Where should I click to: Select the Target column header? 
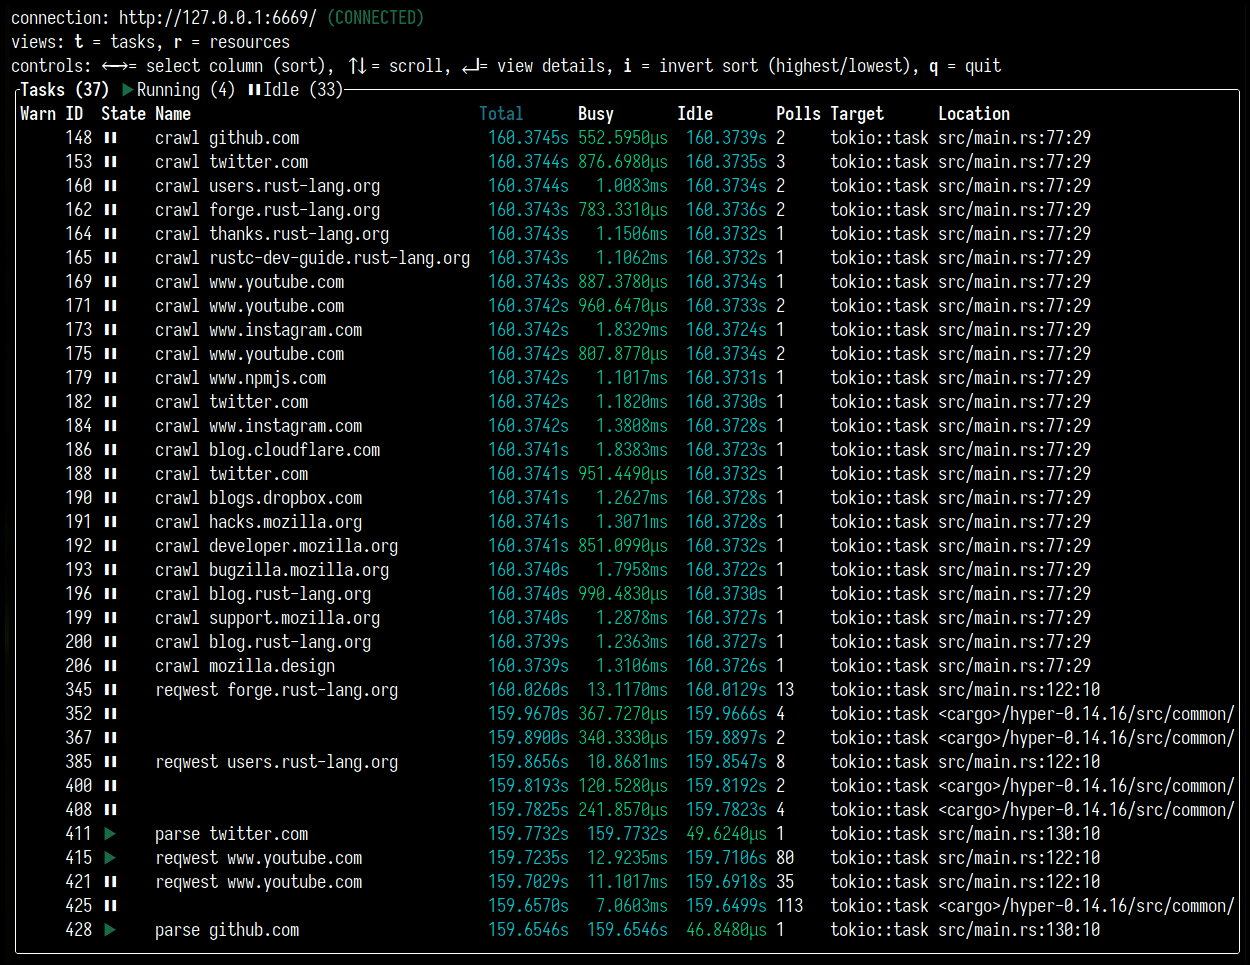point(857,114)
